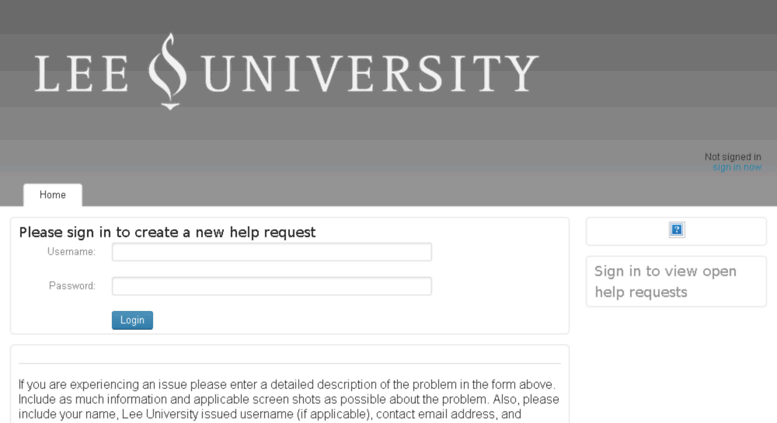This screenshot has width=777, height=423.
Task: Click the word UNIVERSITY in the header logo
Action: [x=370, y=73]
